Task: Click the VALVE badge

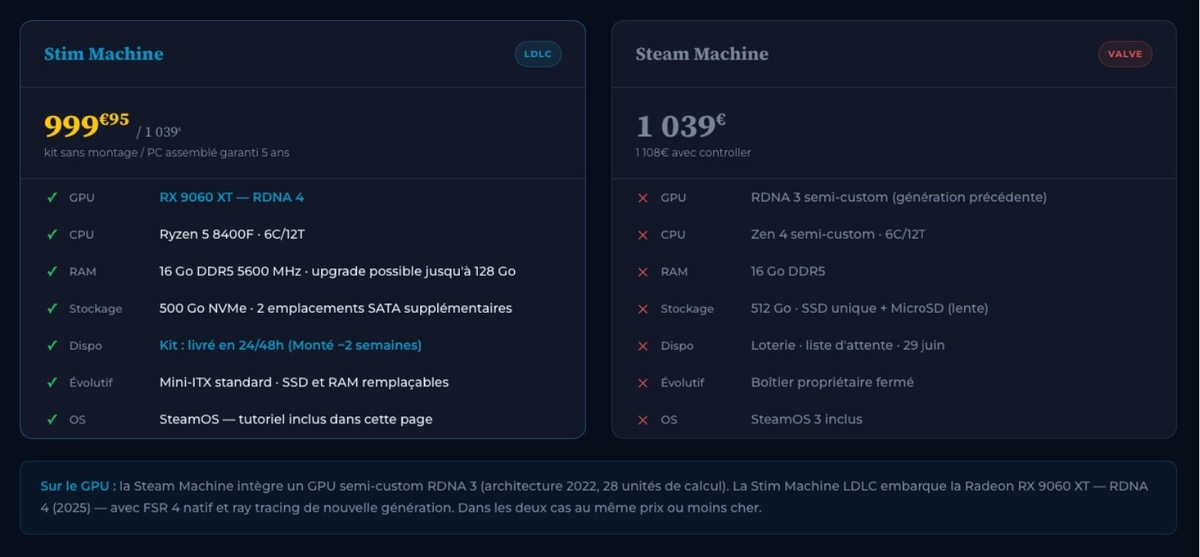Action: pos(1125,54)
